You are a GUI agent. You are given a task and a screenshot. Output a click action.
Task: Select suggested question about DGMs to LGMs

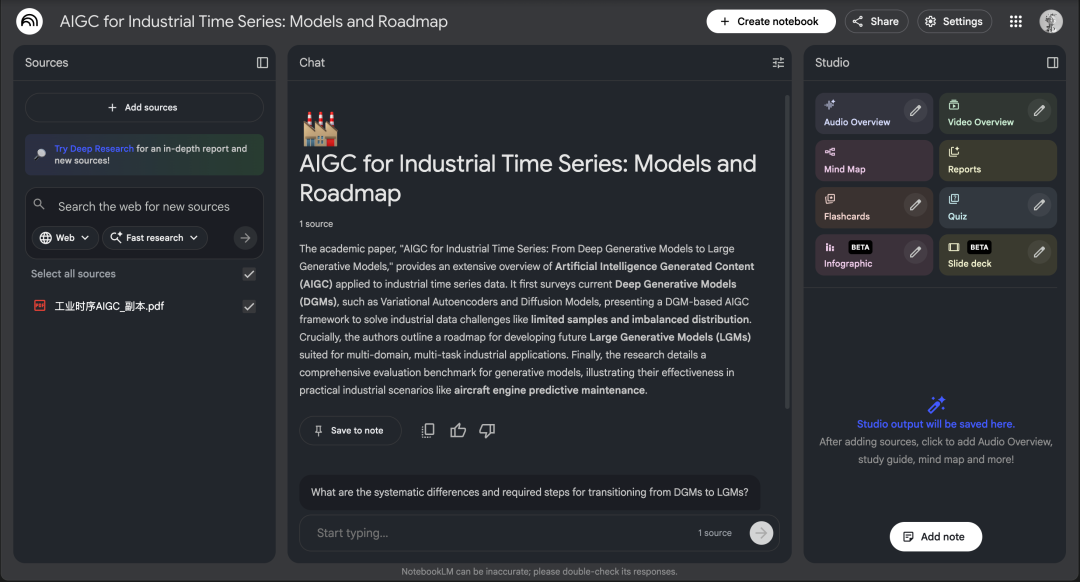[x=529, y=492]
